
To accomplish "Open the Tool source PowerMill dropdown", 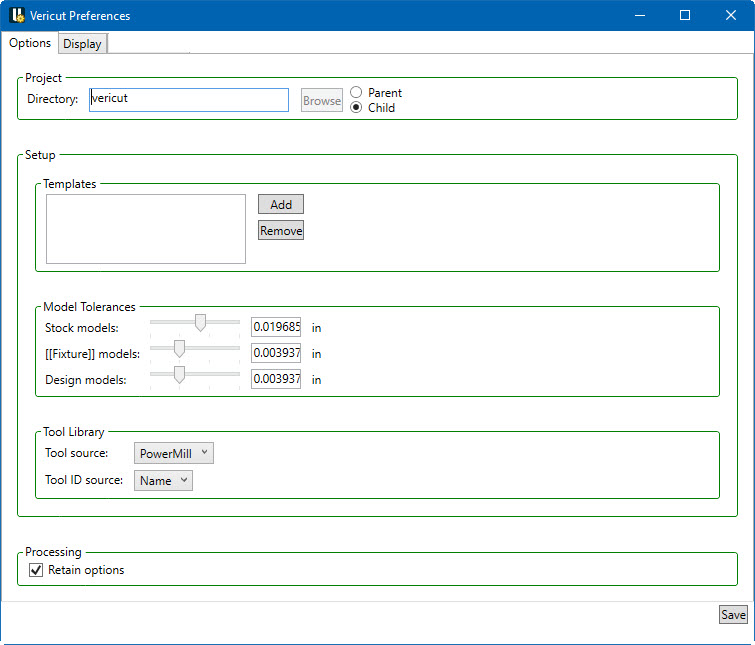I will click(174, 453).
